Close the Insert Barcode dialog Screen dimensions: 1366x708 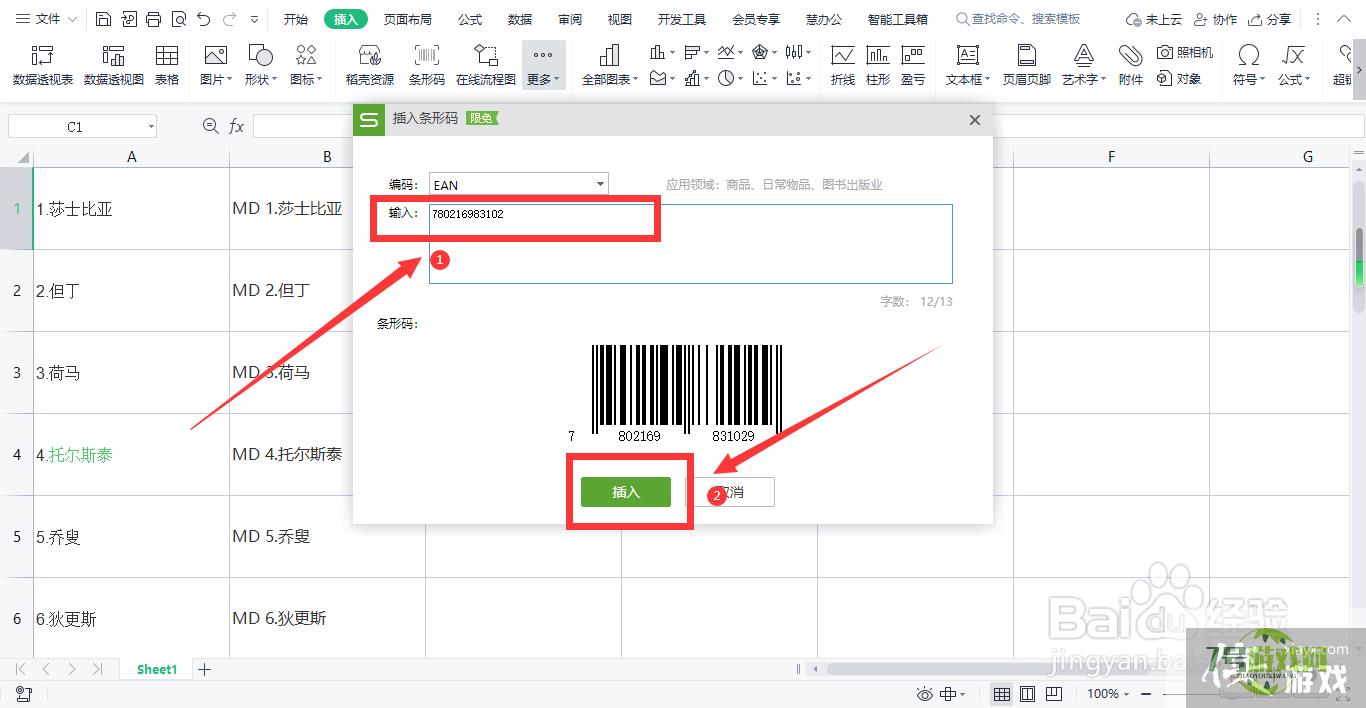pos(975,120)
